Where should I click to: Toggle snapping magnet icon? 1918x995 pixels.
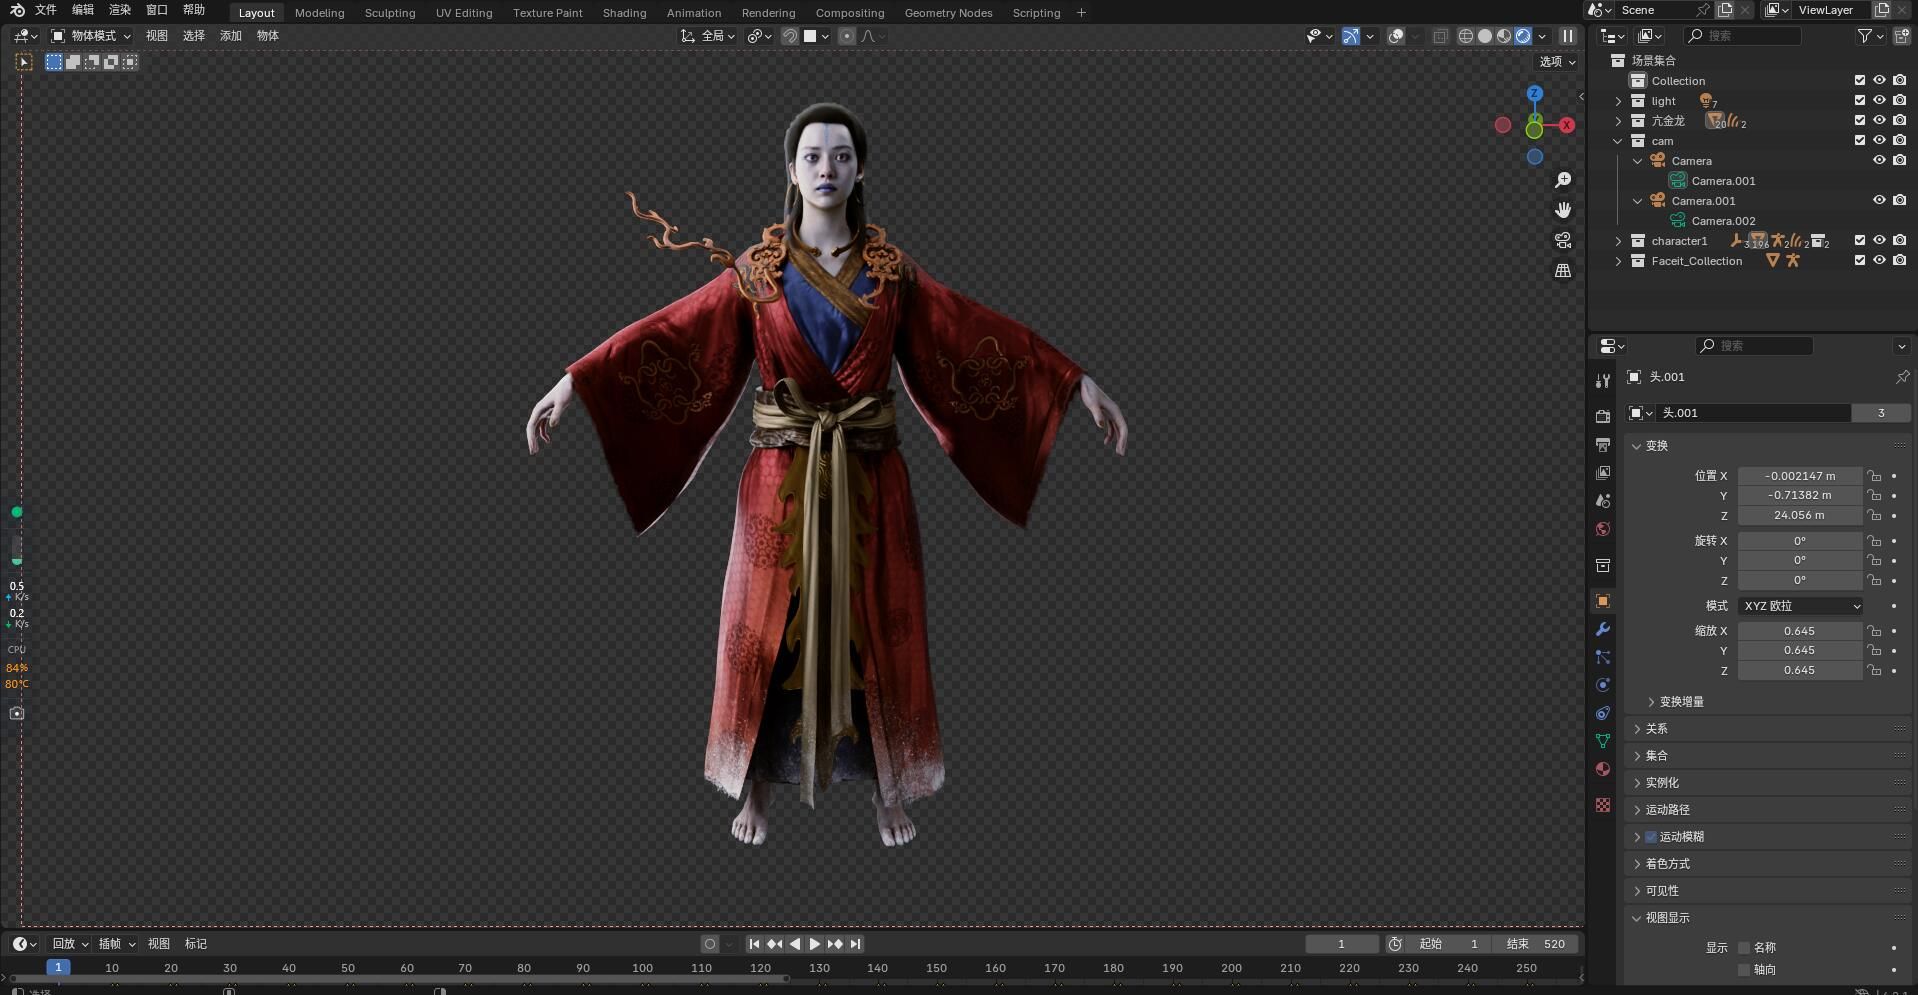tap(789, 36)
